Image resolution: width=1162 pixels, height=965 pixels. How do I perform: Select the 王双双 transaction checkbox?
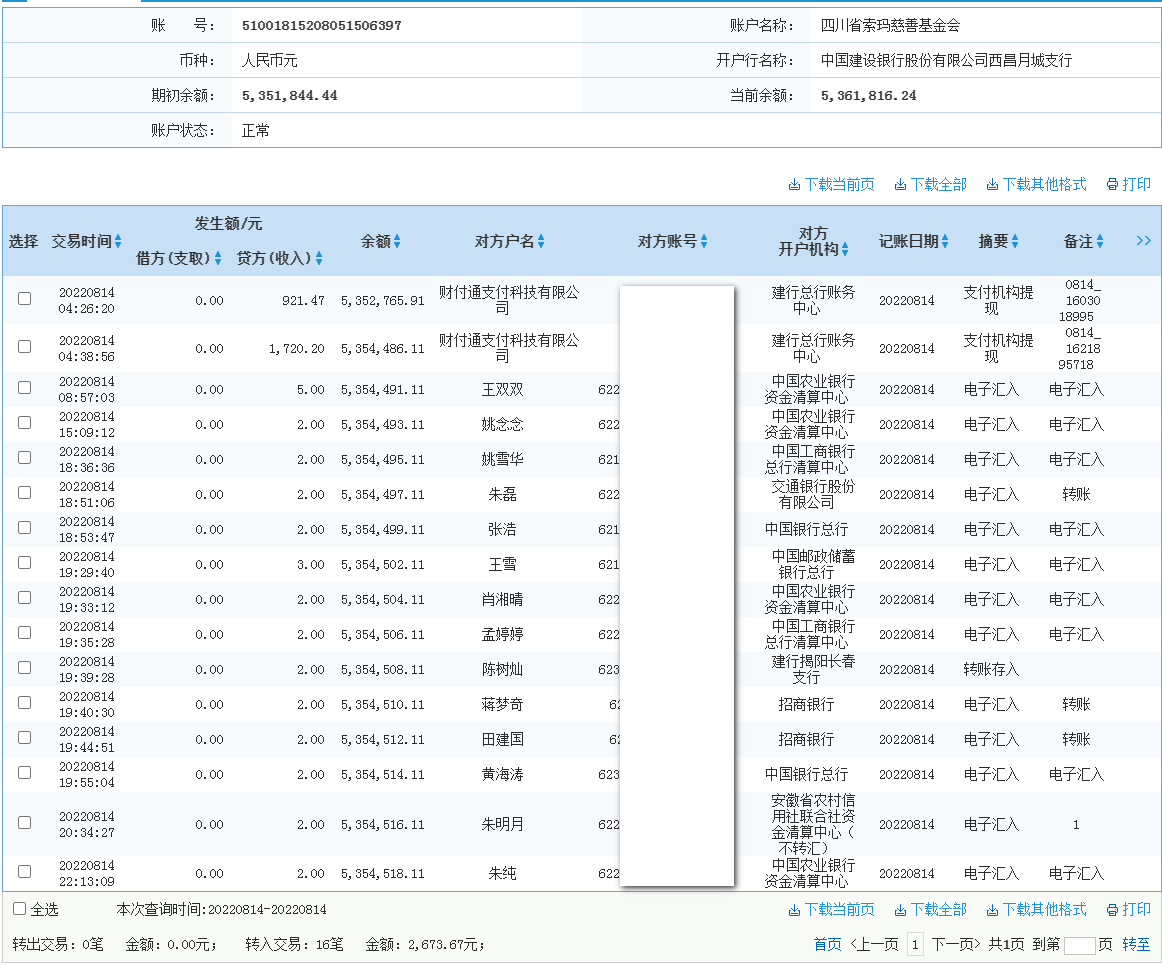[24, 388]
